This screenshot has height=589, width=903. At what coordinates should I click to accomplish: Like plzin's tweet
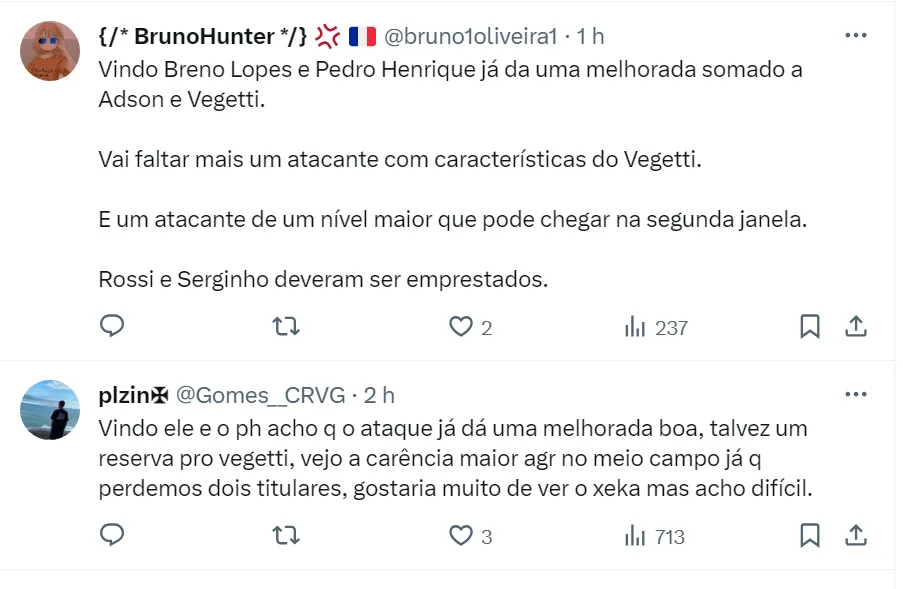460,536
